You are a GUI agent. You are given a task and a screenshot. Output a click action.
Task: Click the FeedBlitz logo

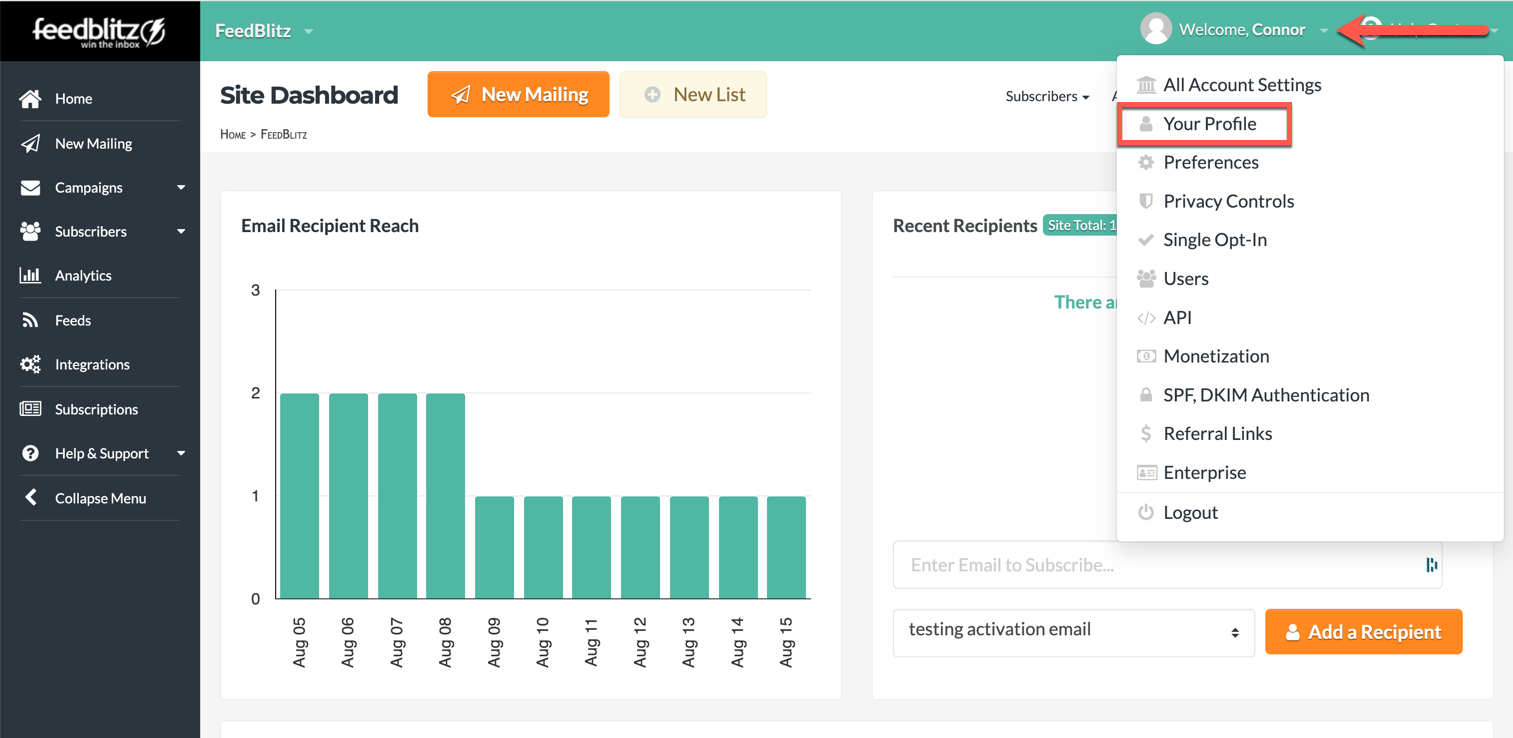(x=99, y=31)
